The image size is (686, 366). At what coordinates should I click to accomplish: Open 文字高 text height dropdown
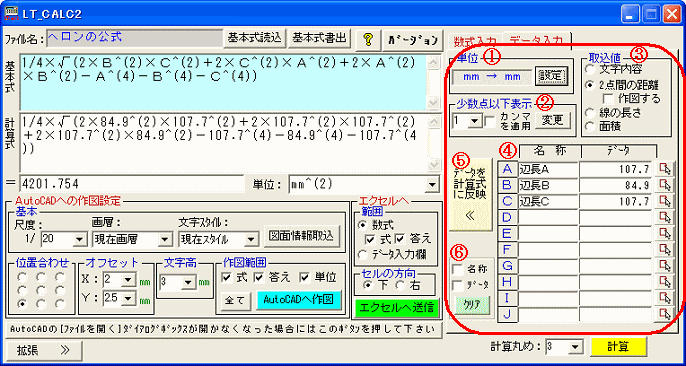click(188, 282)
